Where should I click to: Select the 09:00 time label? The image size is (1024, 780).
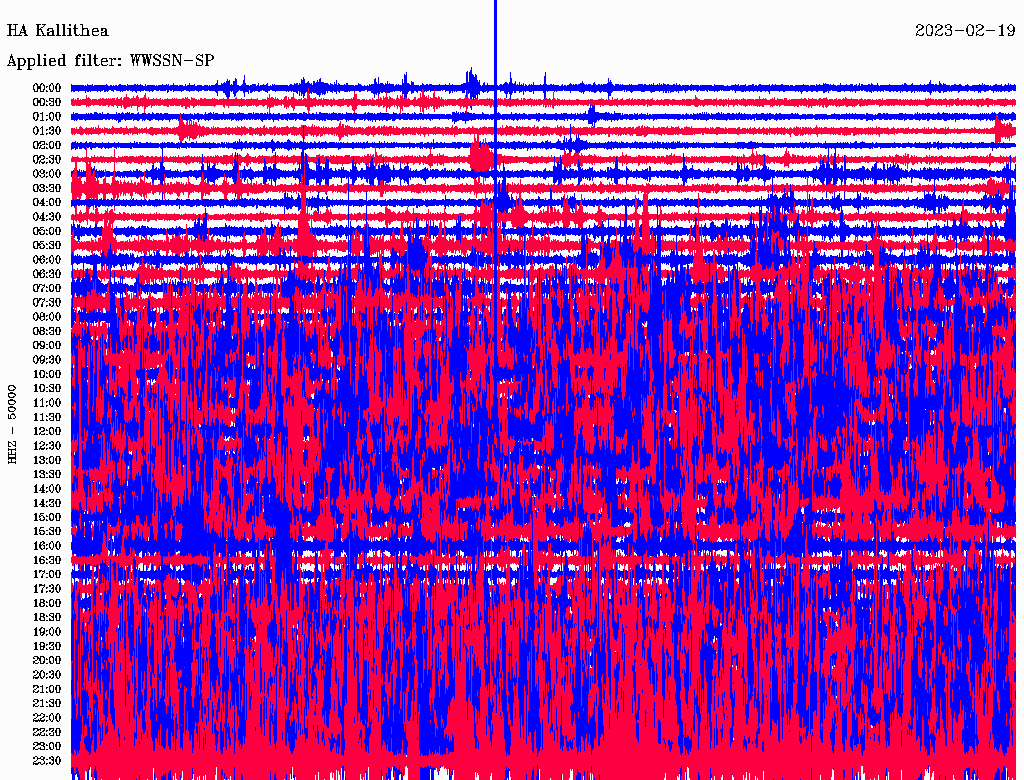[x=47, y=346]
